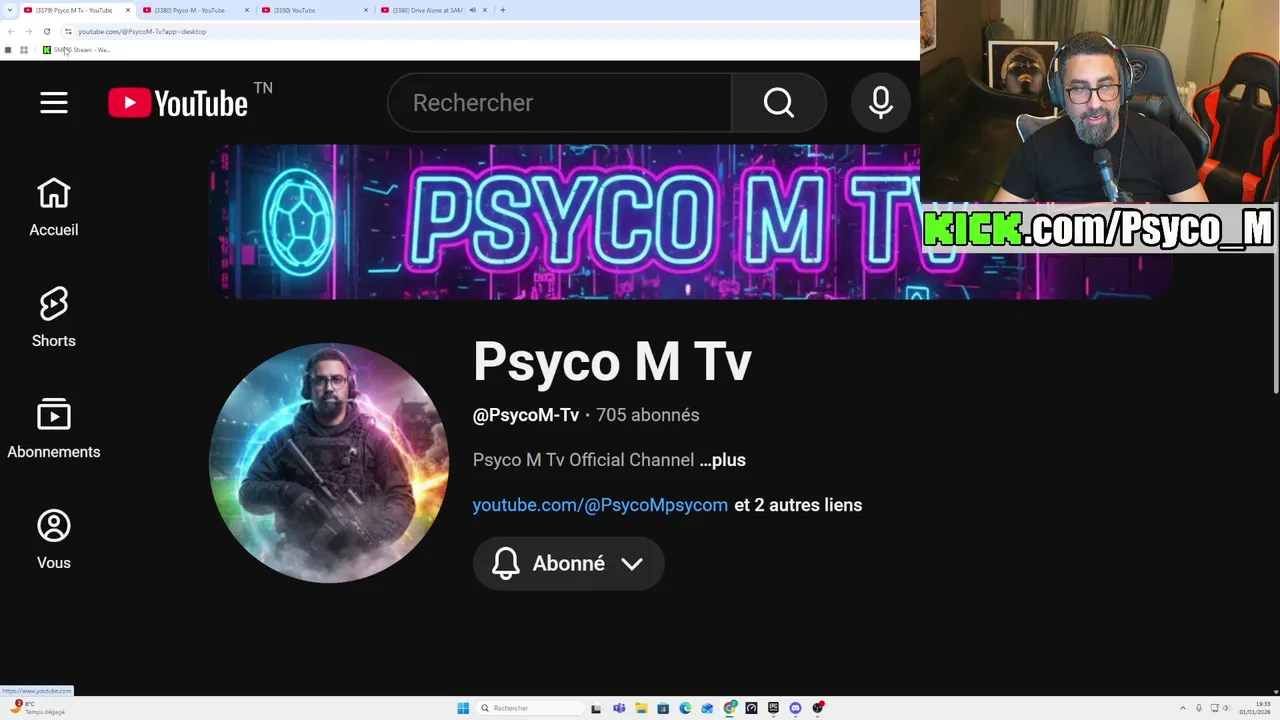Reload the page with the refresh button
The height and width of the screenshot is (720, 1280).
46,31
